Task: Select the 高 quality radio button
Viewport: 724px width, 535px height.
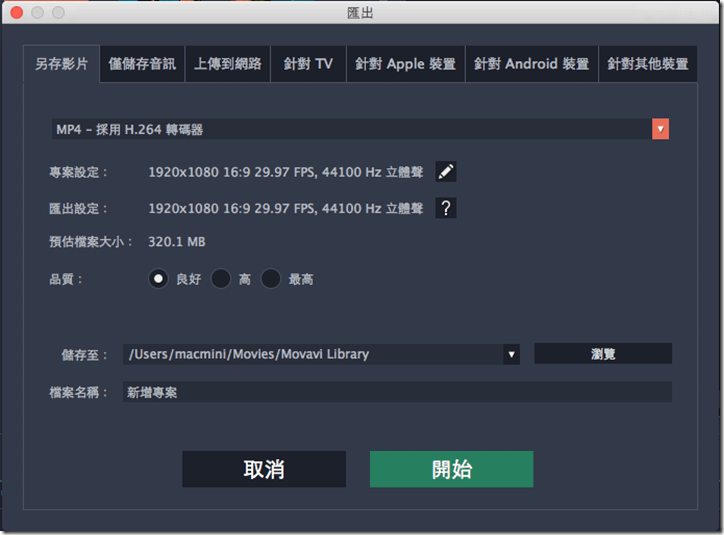Action: tap(221, 279)
